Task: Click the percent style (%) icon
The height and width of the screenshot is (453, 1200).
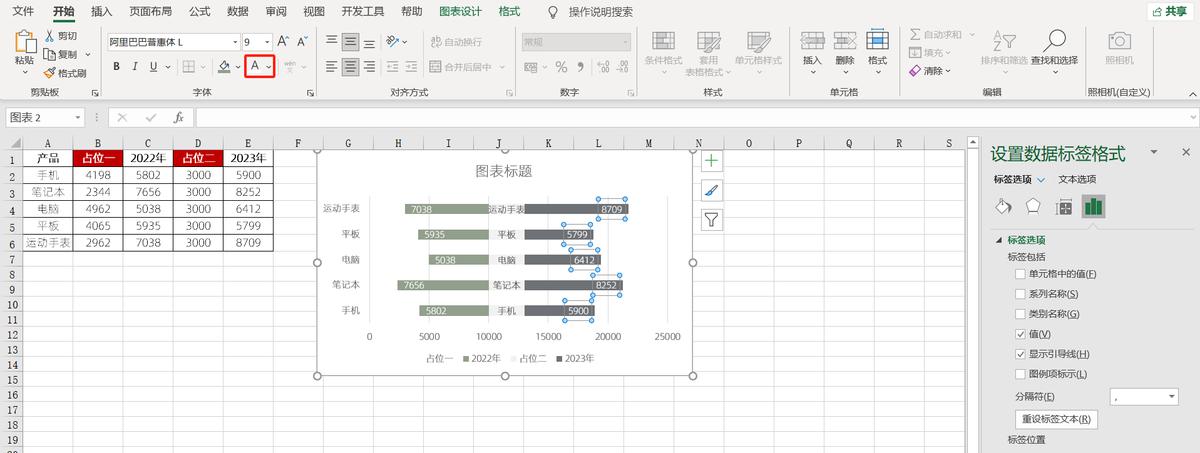Action: pos(561,67)
